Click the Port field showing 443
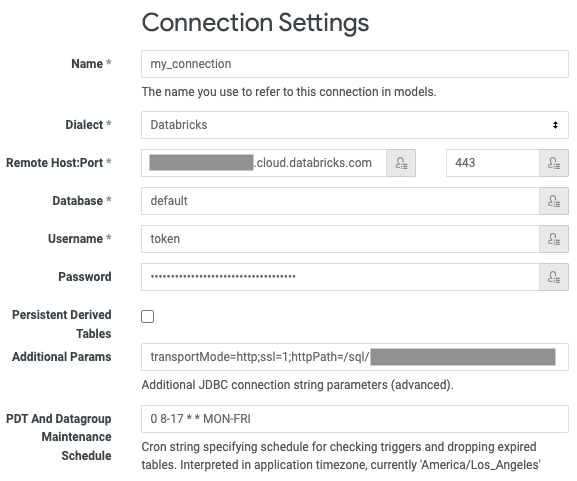Screen dimensions: 577x481 pos(493,163)
